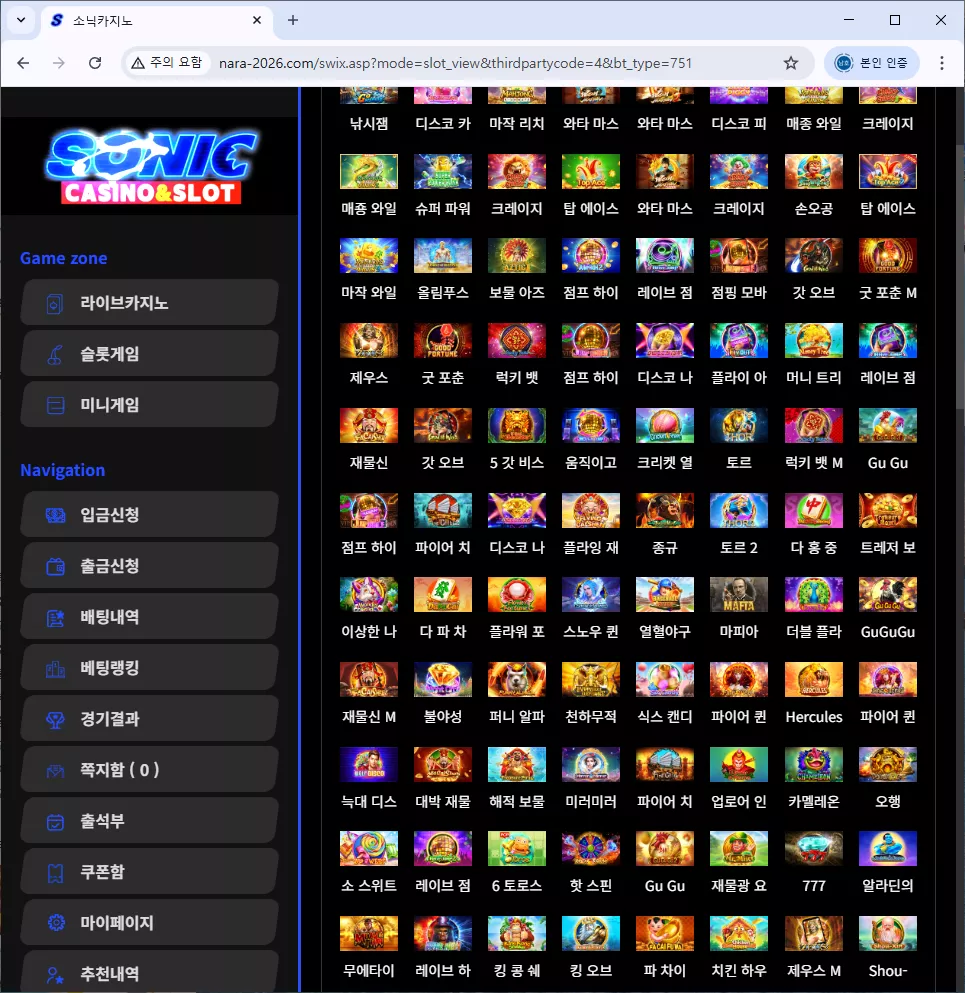The height and width of the screenshot is (993, 965).
Task: Click the 점핑 모바 game label
Action: pos(739,293)
